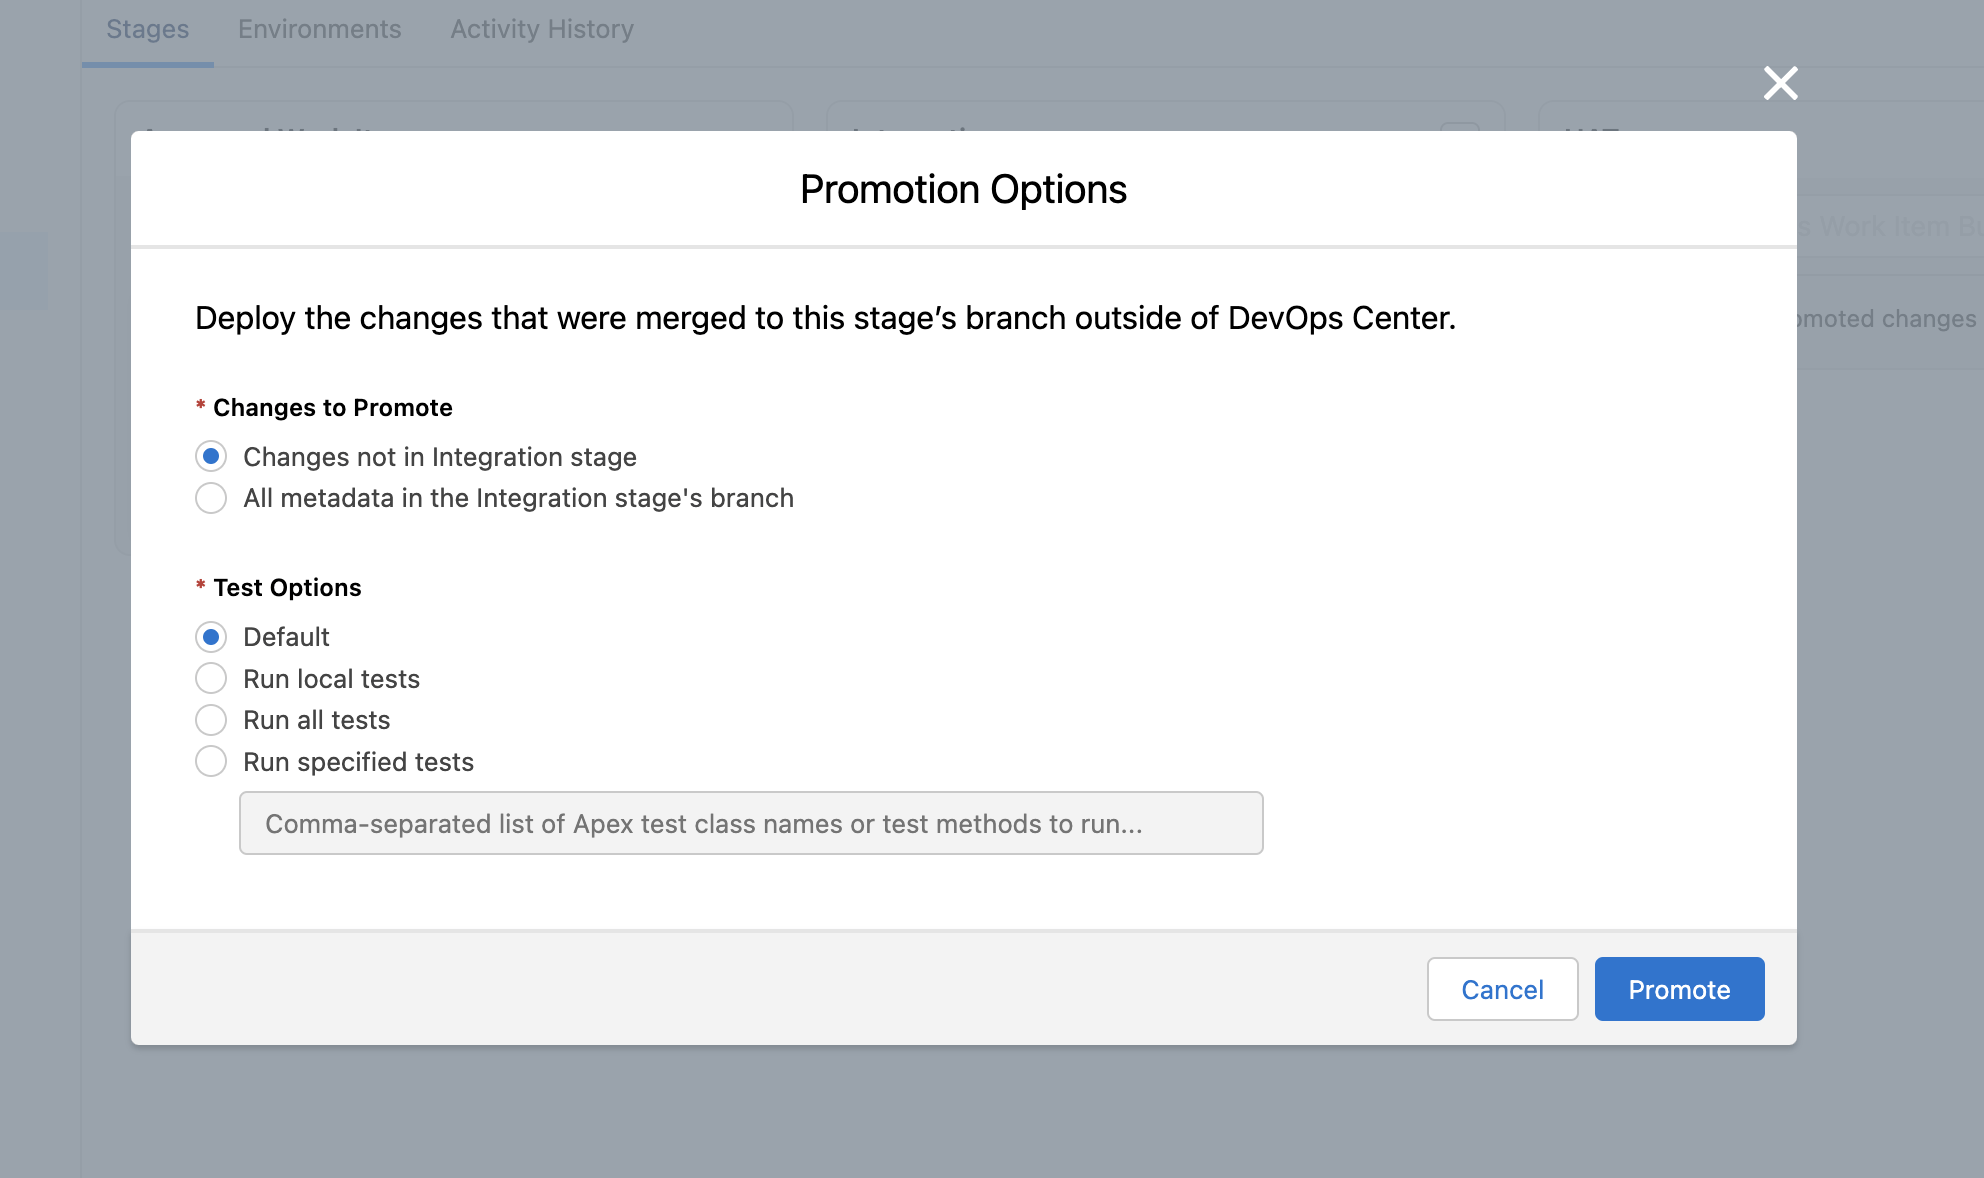Screen dimensions: 1984x1178
Task: Click the 'Run local tests' label text
Action: click(331, 679)
